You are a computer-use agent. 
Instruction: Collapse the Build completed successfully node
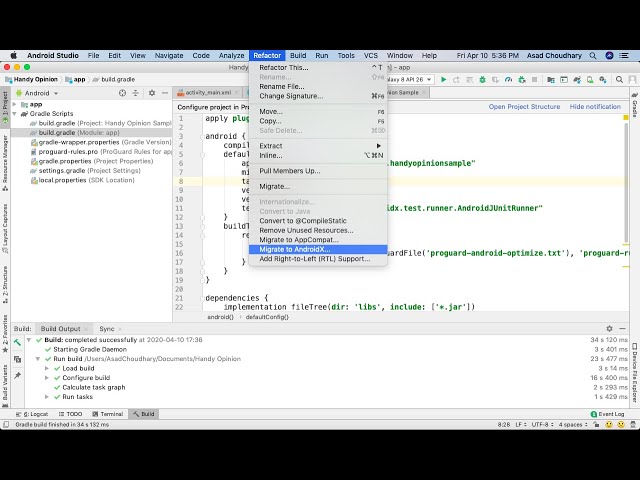tap(29, 340)
